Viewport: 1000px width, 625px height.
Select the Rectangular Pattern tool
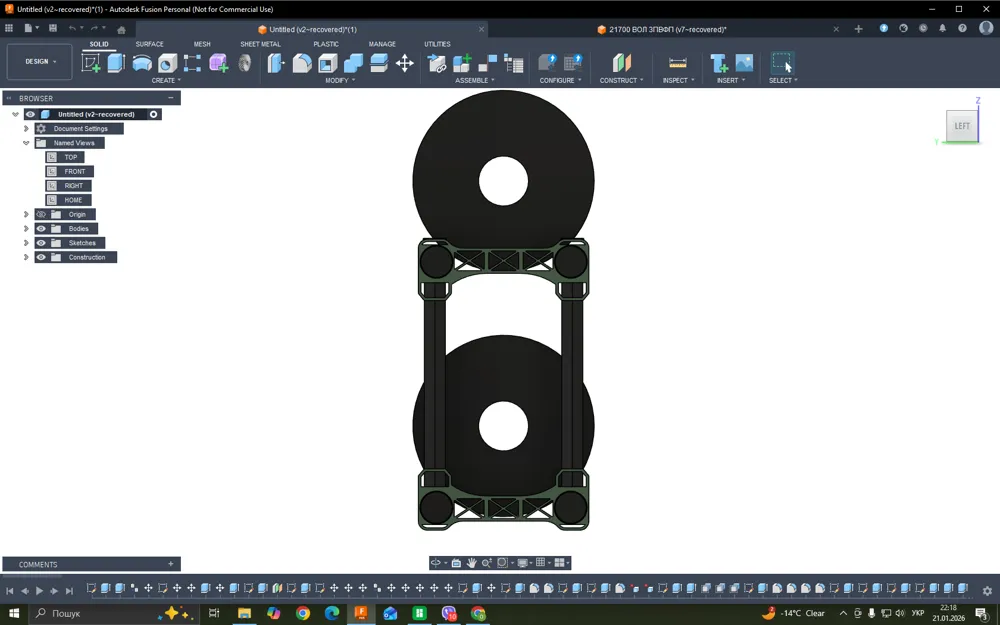click(x=192, y=63)
